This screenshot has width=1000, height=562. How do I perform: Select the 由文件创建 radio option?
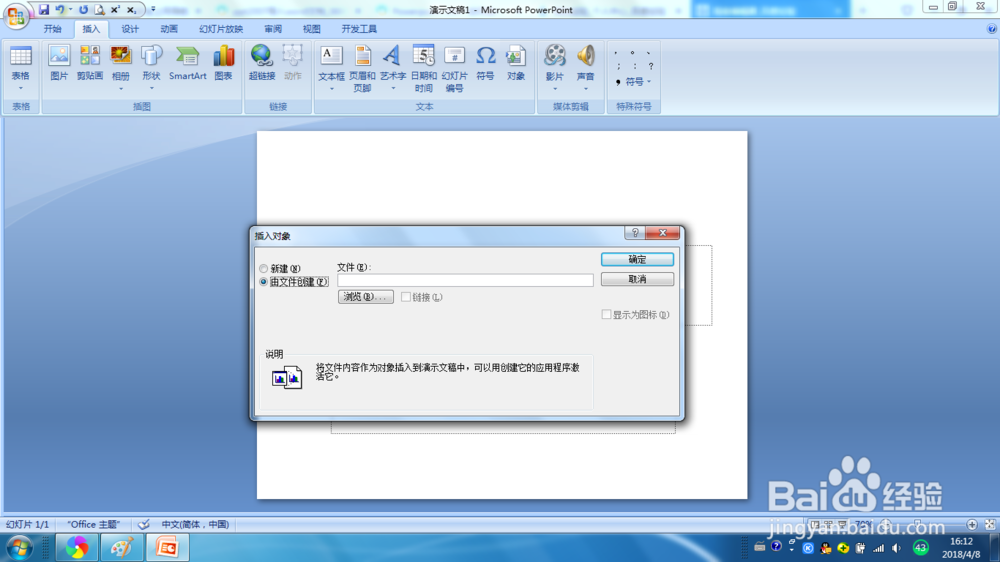(x=263, y=281)
